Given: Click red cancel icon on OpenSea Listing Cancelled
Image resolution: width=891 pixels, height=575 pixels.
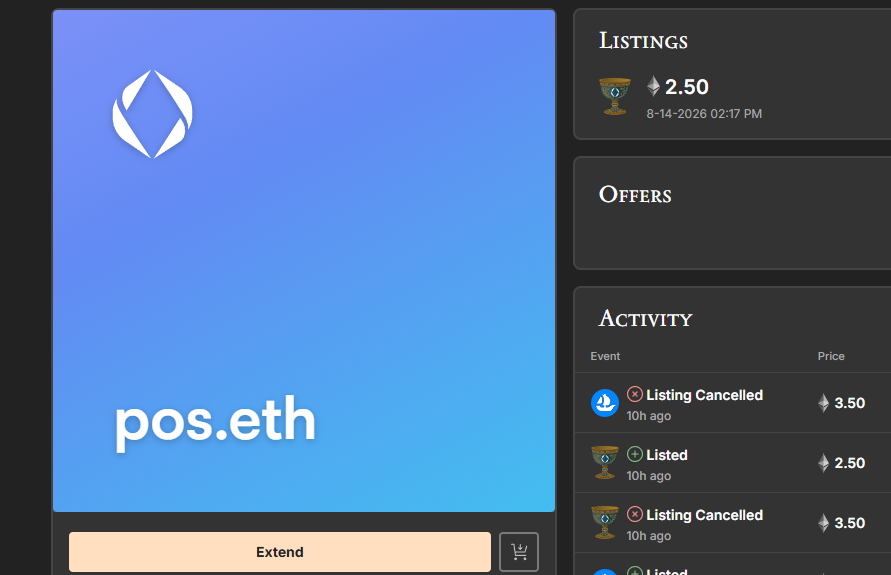Looking at the screenshot, I should [635, 394].
